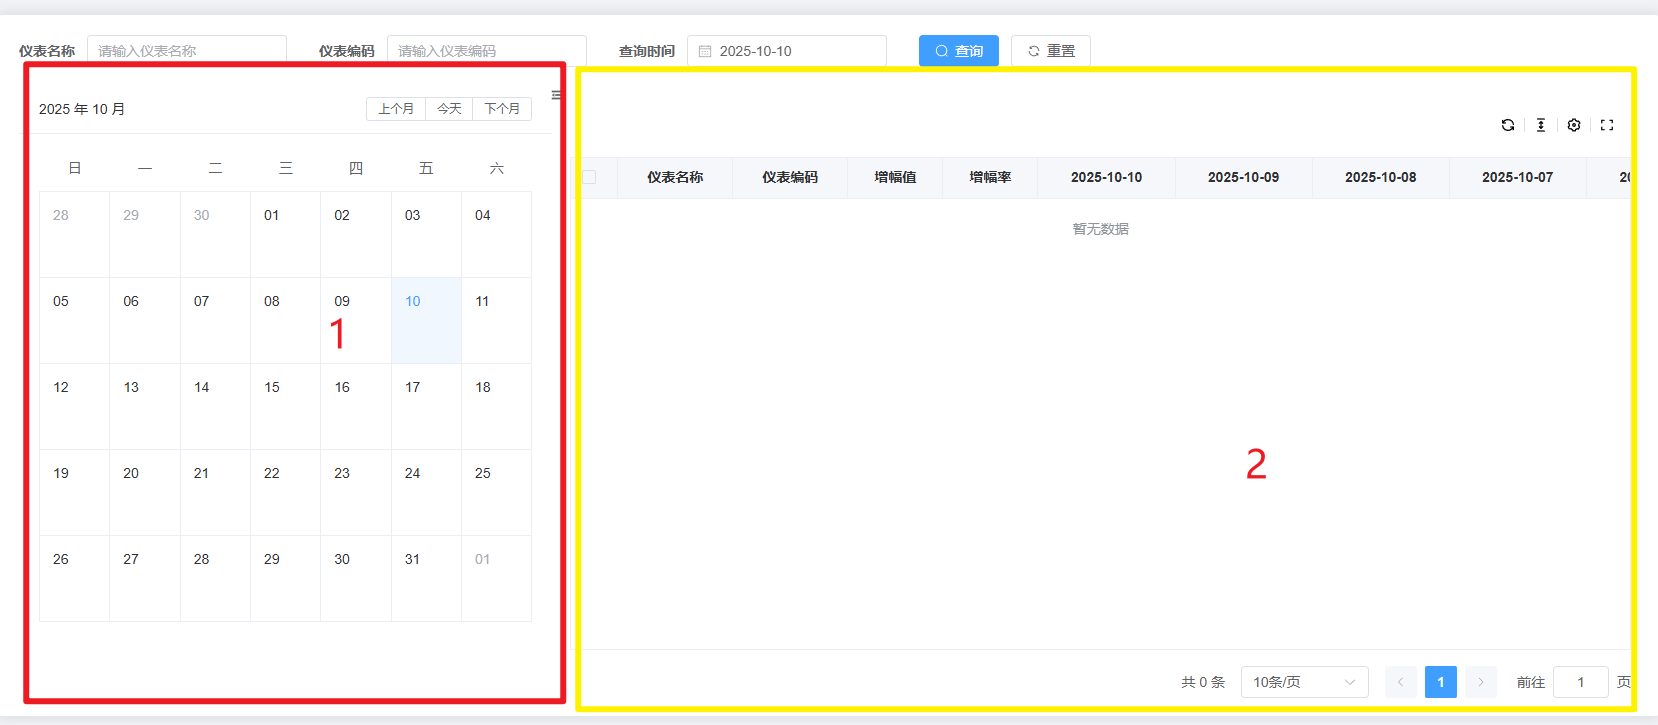Click the previous page arrow
Screen dimensions: 1658x725
pyautogui.click(x=1401, y=682)
